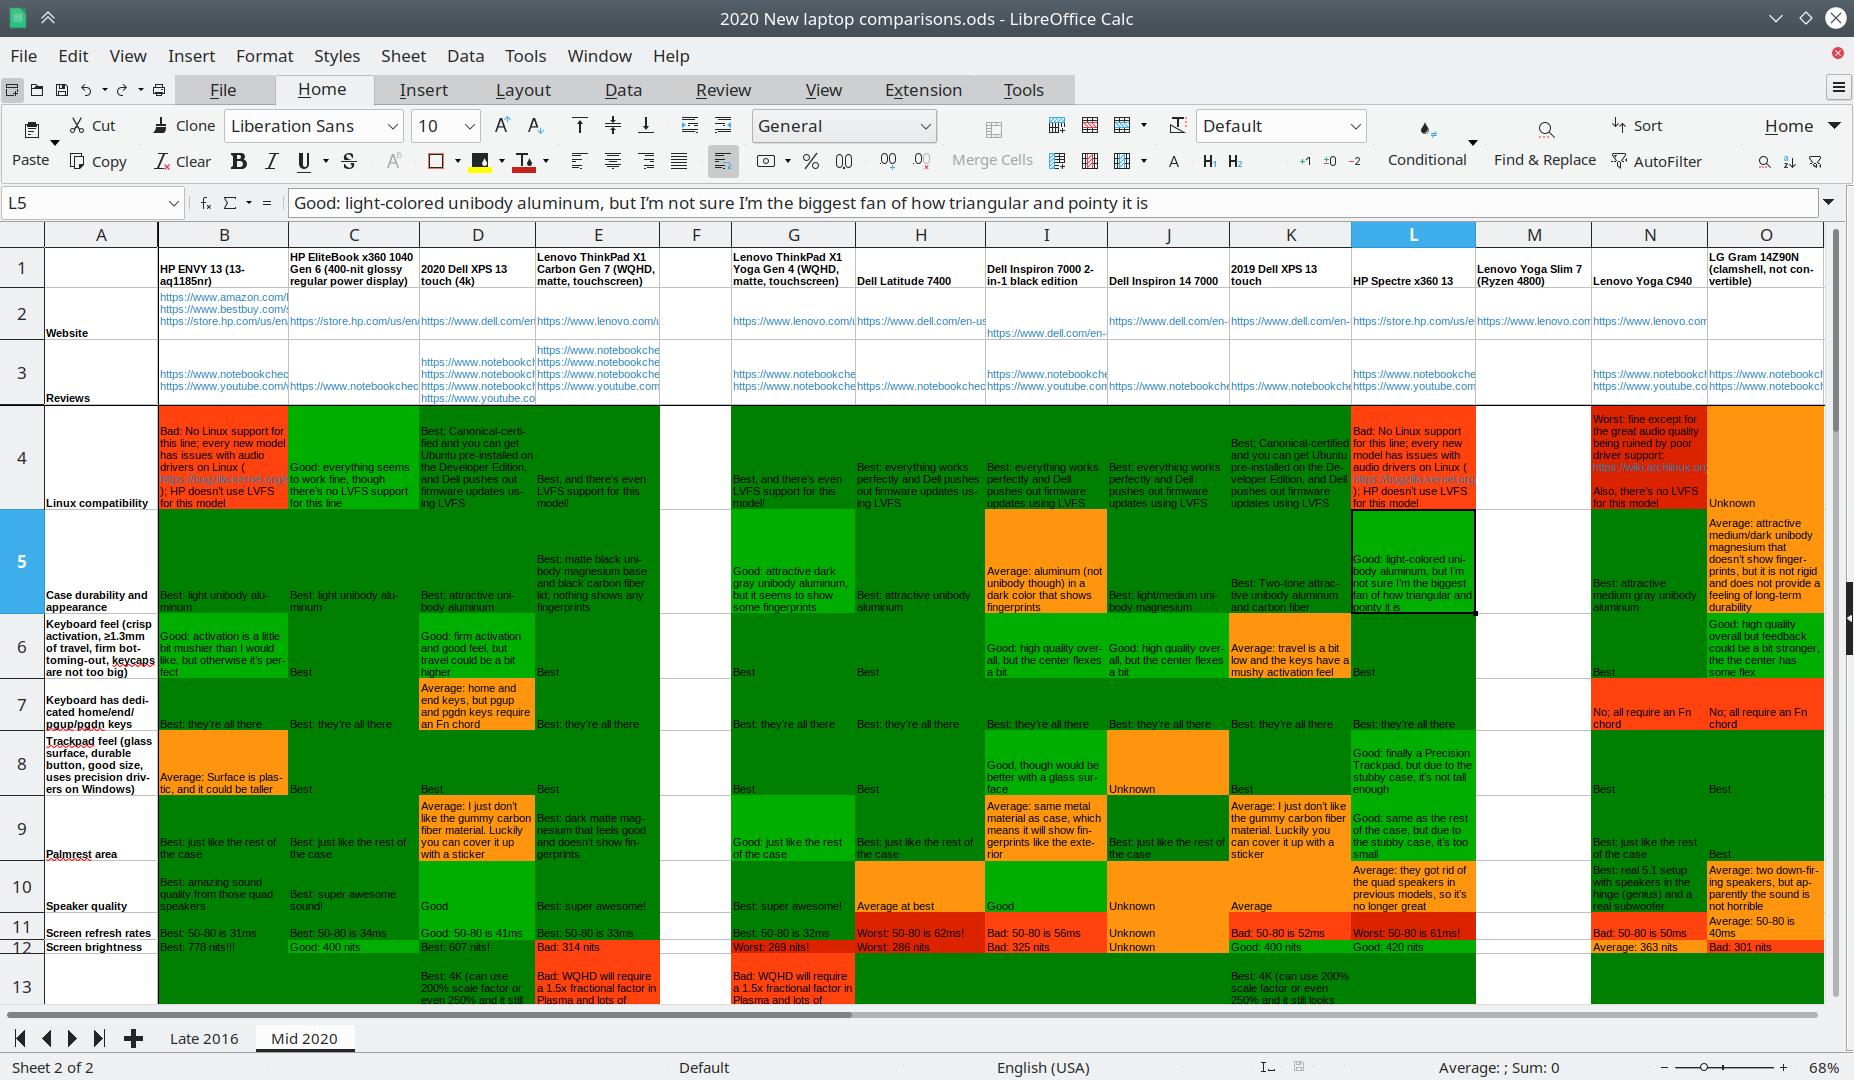The width and height of the screenshot is (1854, 1080).
Task: Switch to the Late 2016 sheet tab
Action: (x=203, y=1039)
